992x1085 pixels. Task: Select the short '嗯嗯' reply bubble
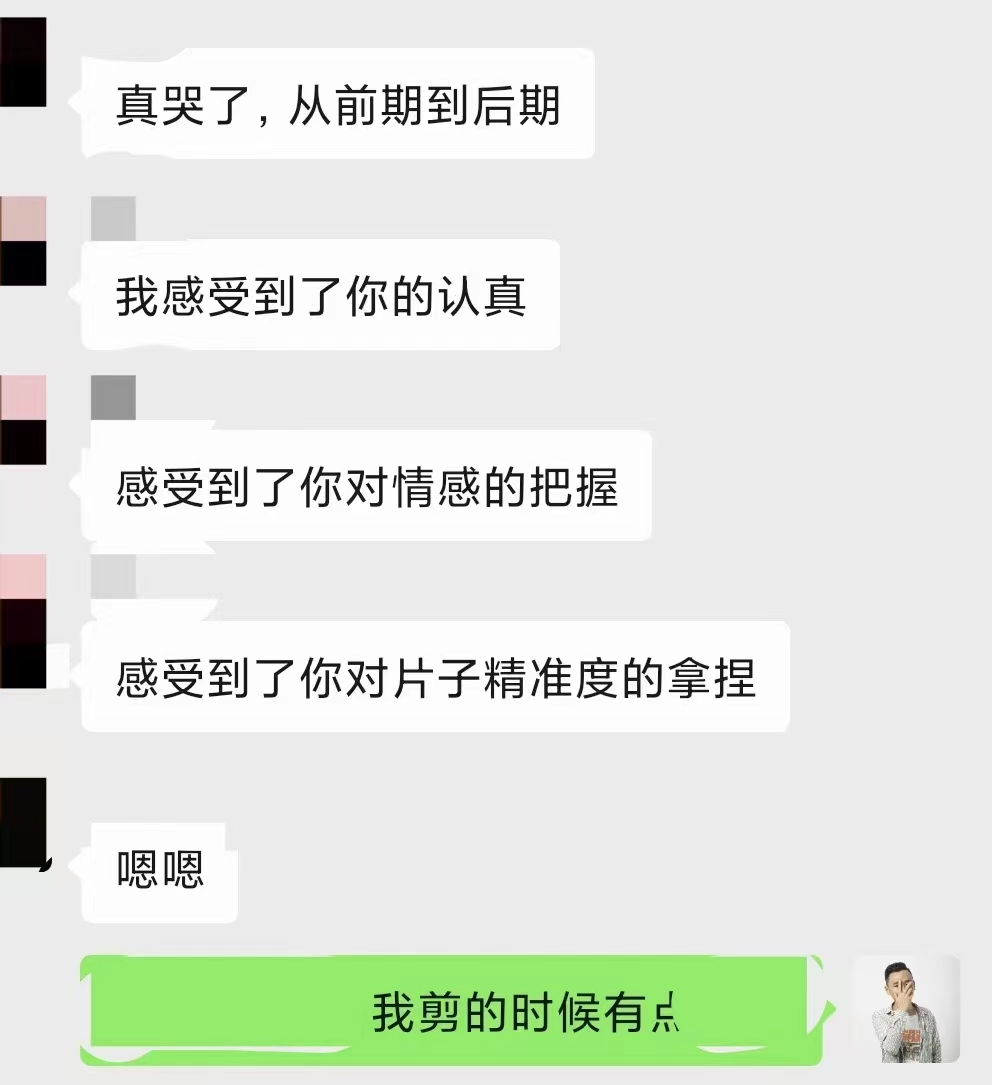[159, 872]
